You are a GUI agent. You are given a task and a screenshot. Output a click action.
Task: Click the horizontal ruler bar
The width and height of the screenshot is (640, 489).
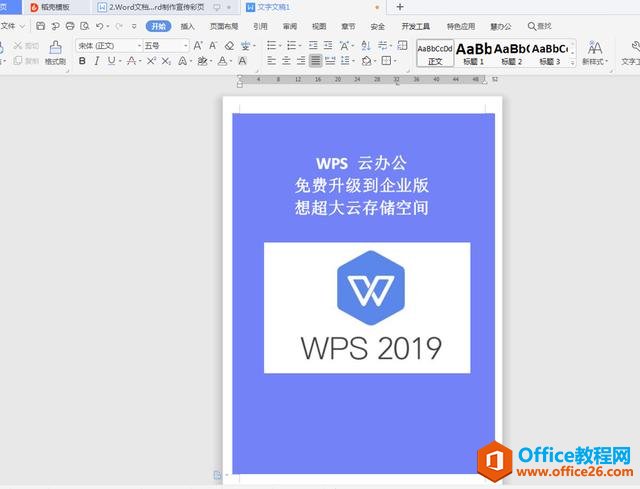(362, 79)
